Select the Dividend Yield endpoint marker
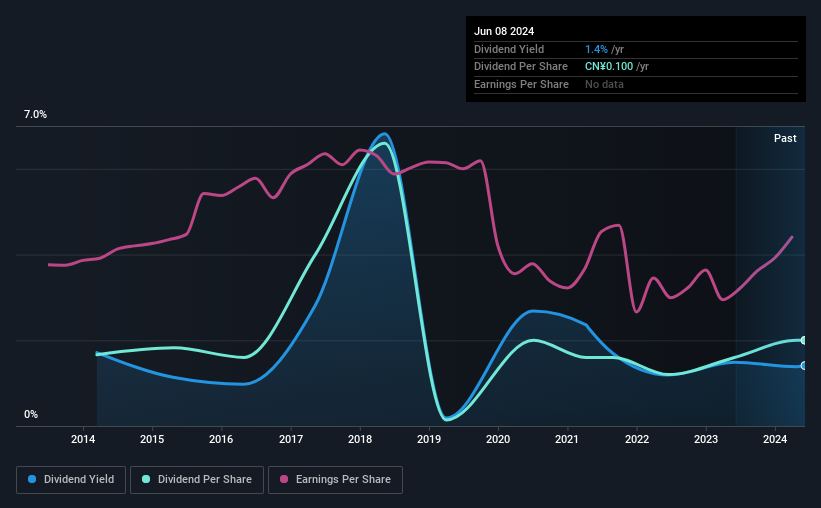This screenshot has width=821, height=508. point(804,366)
